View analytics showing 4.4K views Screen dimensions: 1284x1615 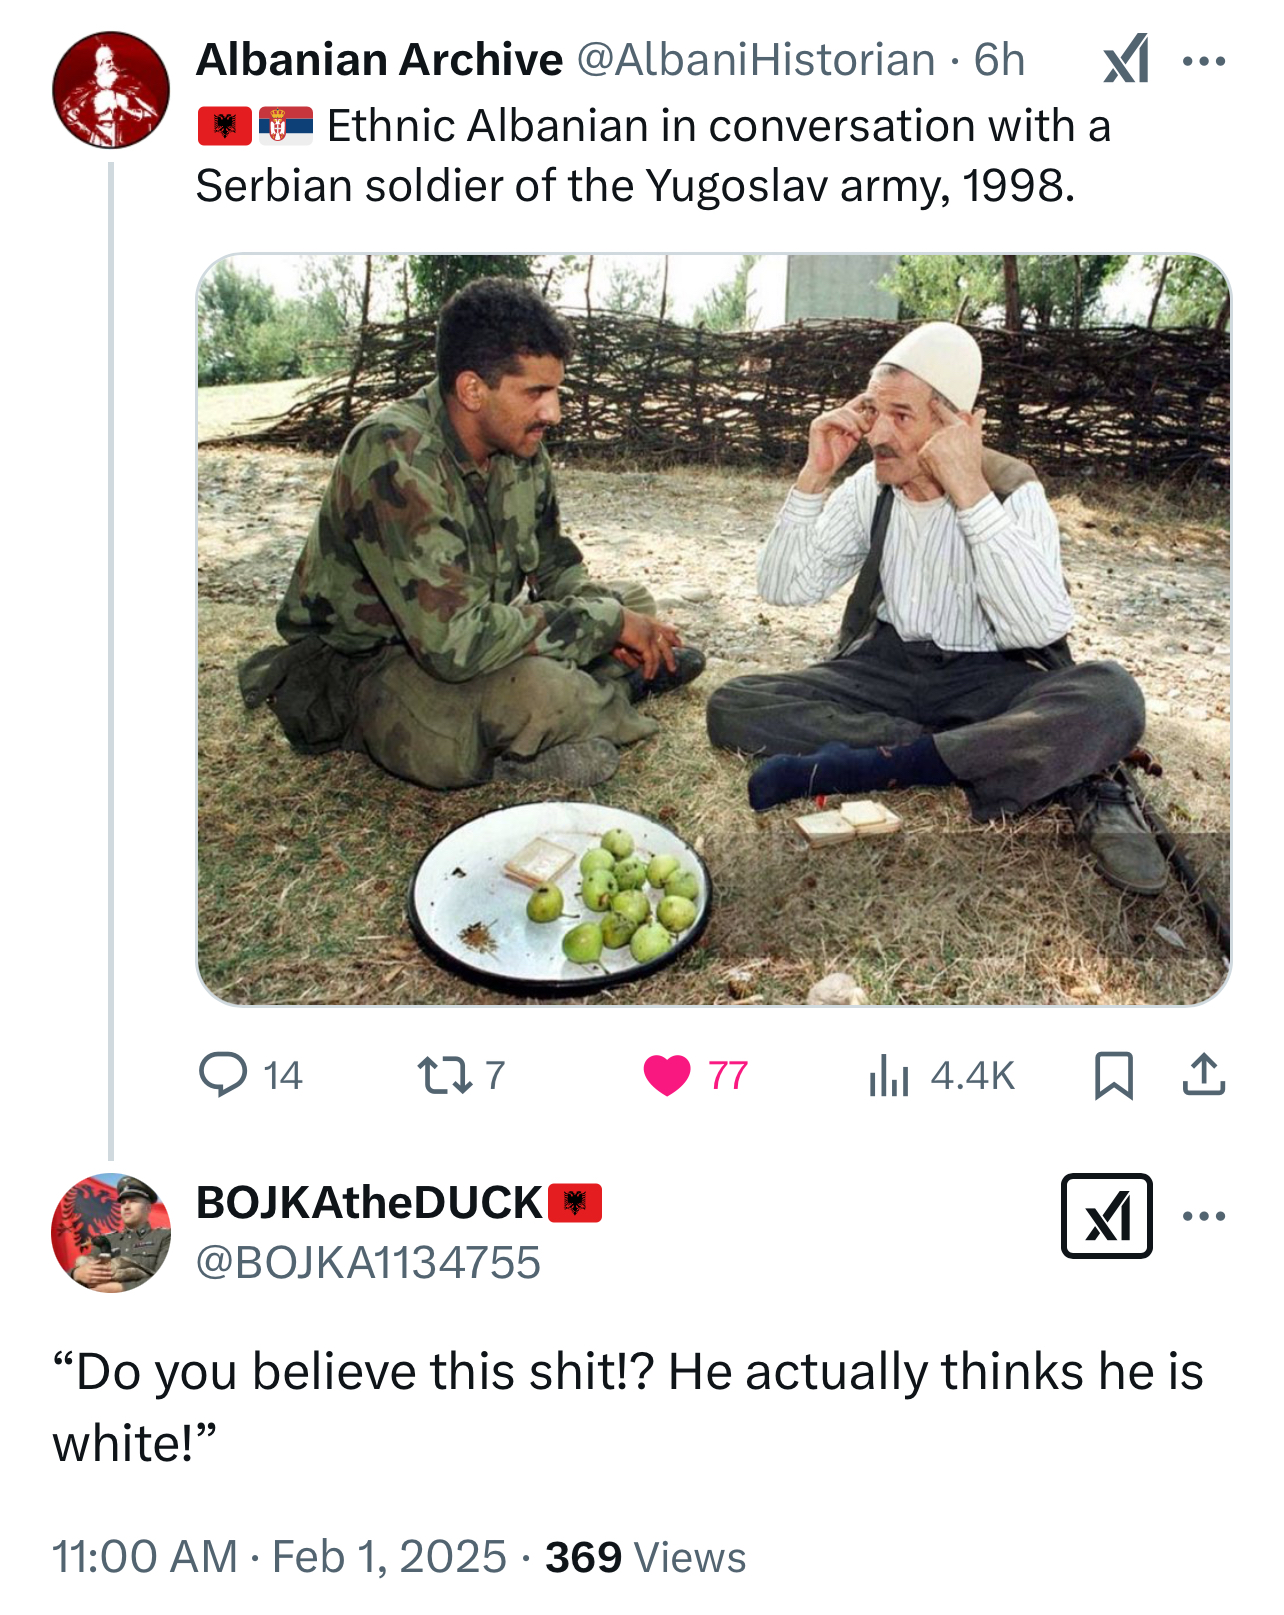point(889,1075)
